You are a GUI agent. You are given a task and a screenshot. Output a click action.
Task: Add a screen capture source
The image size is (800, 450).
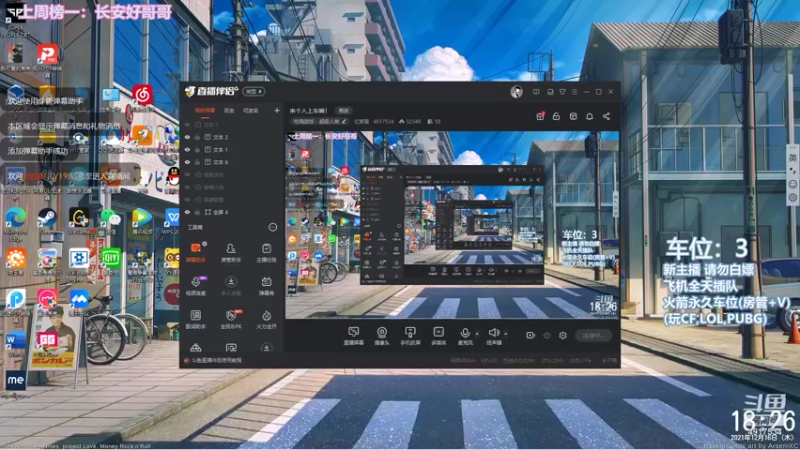tap(354, 336)
